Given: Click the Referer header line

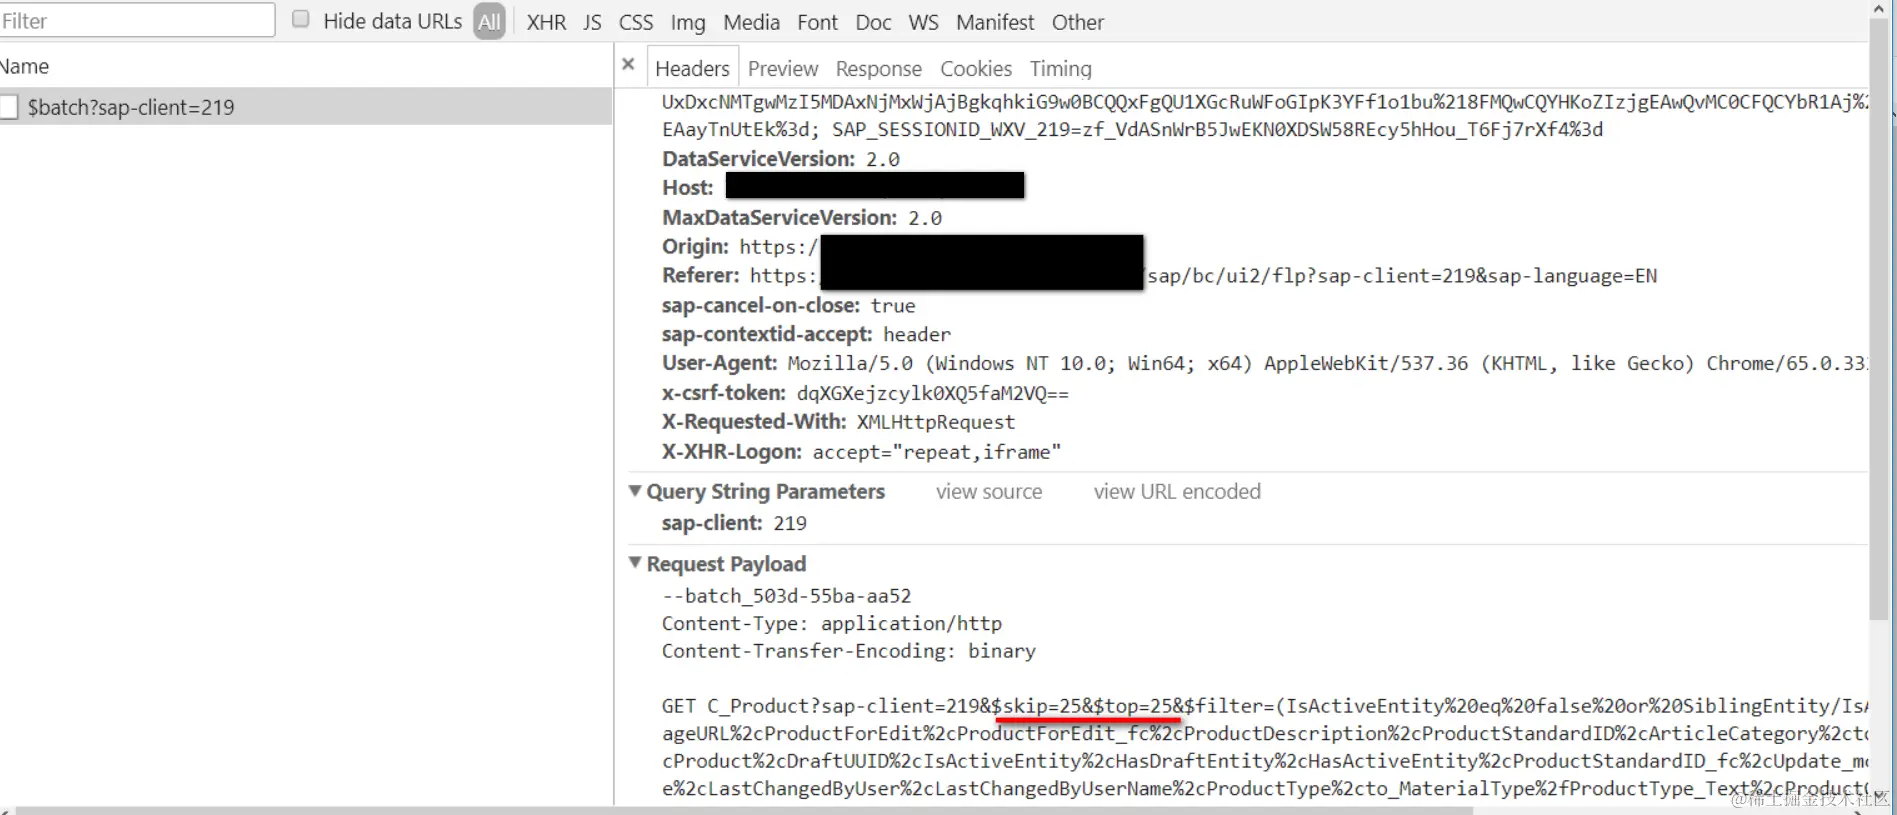Looking at the screenshot, I should [x=1159, y=275].
